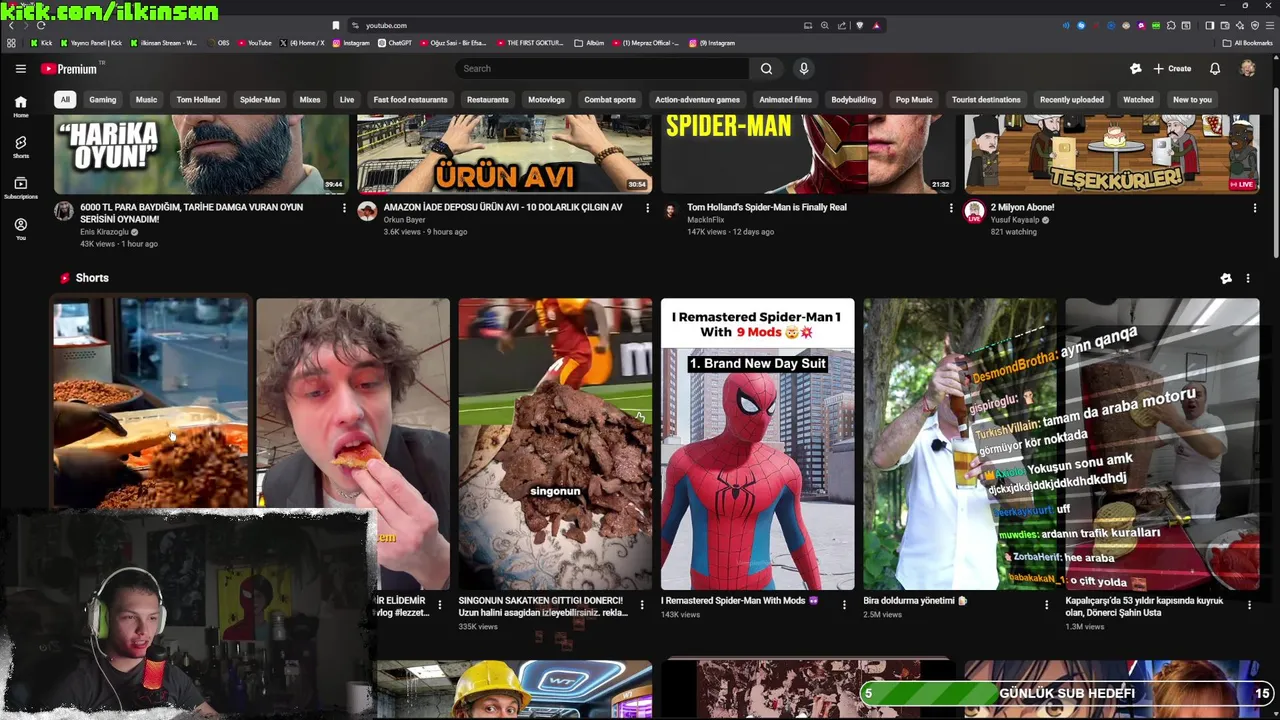
Task: Select the Music filter chip
Action: point(146,100)
